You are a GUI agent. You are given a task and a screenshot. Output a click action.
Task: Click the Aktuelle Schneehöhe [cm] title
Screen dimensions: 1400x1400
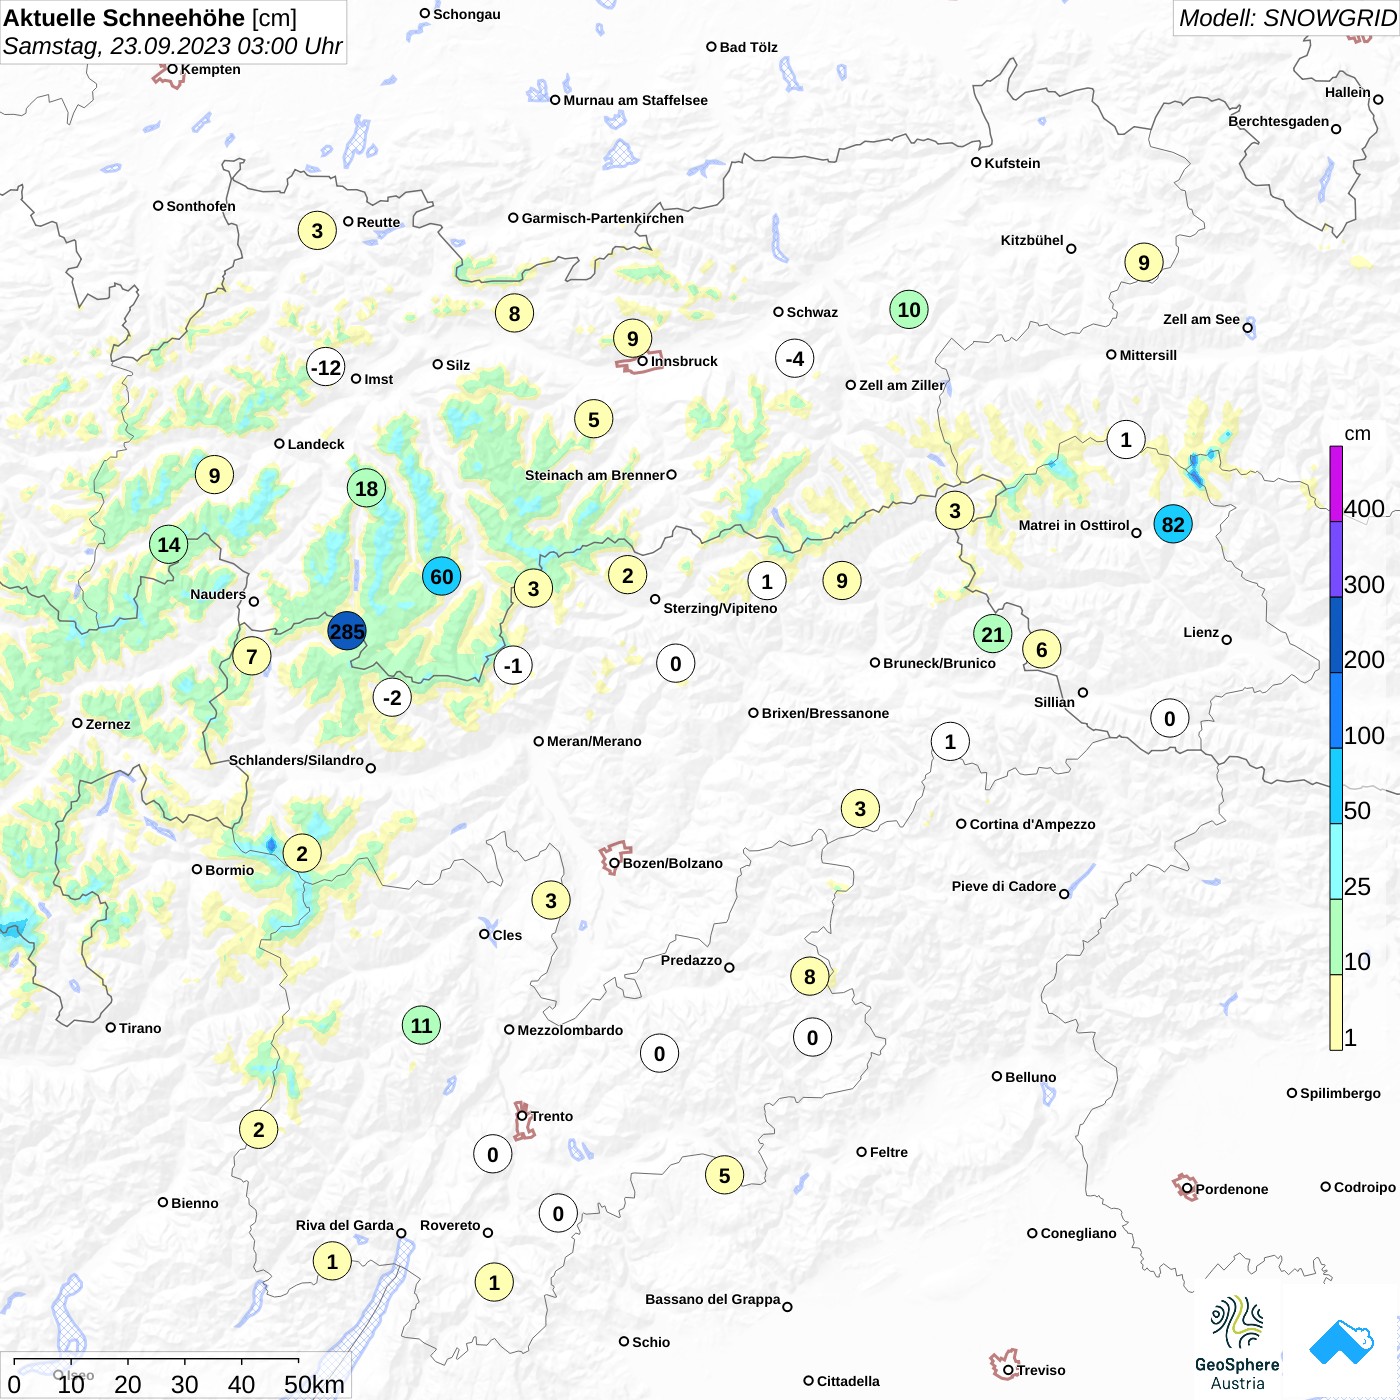coord(150,18)
